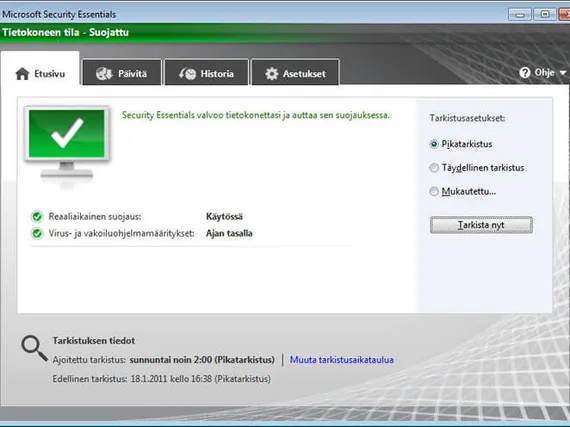Click the Edellinen tarkistus 18.1.2011 line
This screenshot has width=570, height=427.
162,379
